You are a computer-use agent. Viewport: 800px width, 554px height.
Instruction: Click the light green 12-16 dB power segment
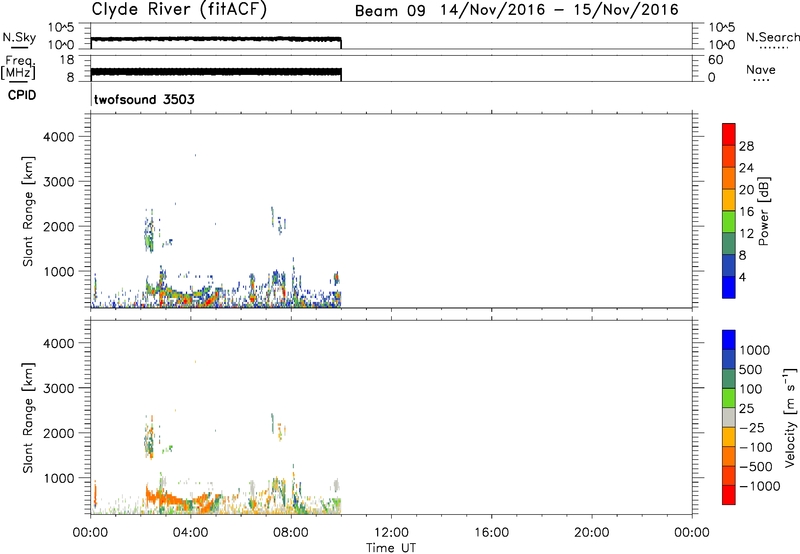pyautogui.click(x=729, y=222)
